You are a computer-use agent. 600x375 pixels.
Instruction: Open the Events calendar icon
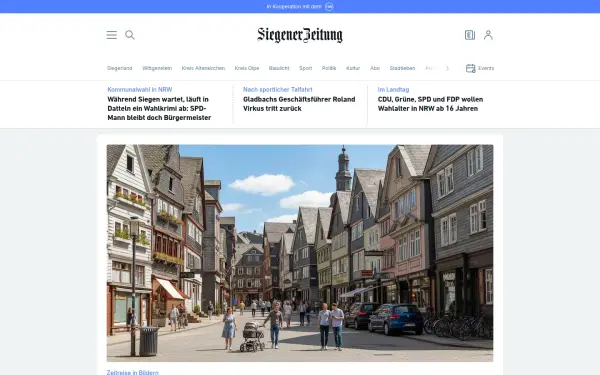pos(470,68)
